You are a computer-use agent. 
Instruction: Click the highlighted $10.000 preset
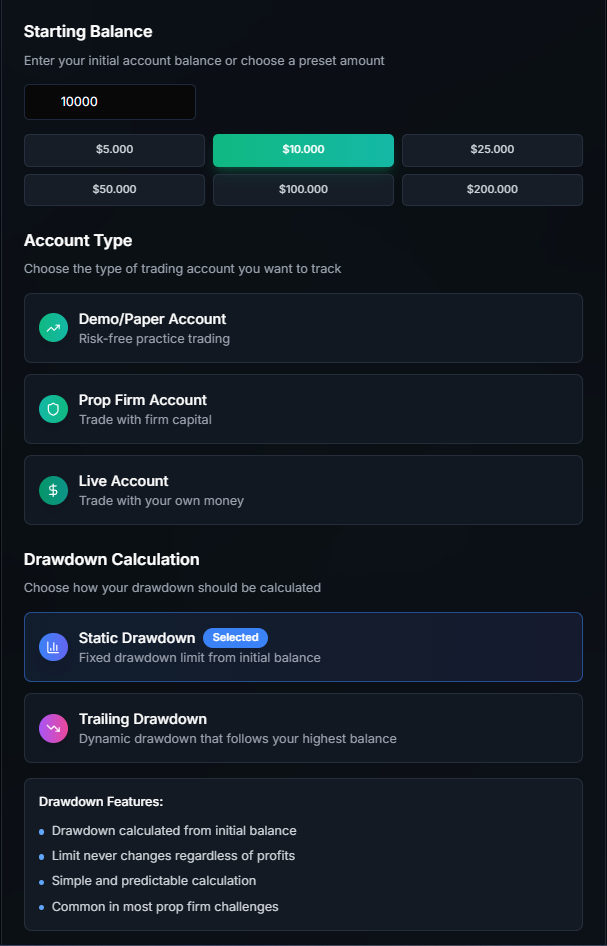[303, 150]
